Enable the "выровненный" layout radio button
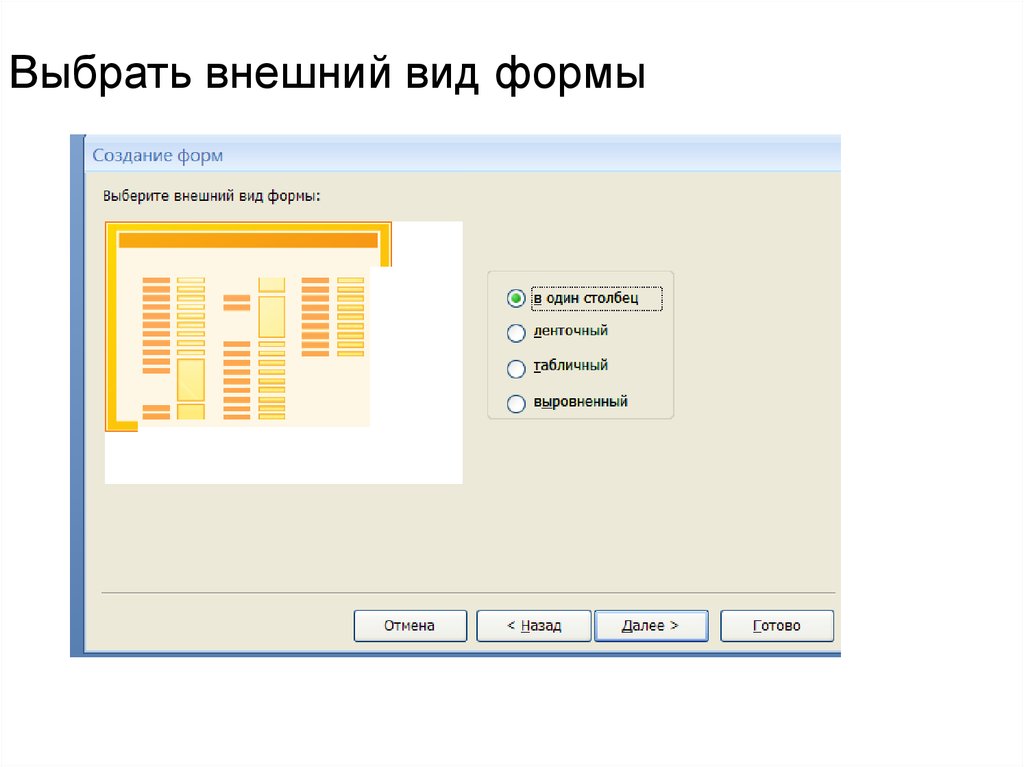The image size is (1024, 767). 516,404
